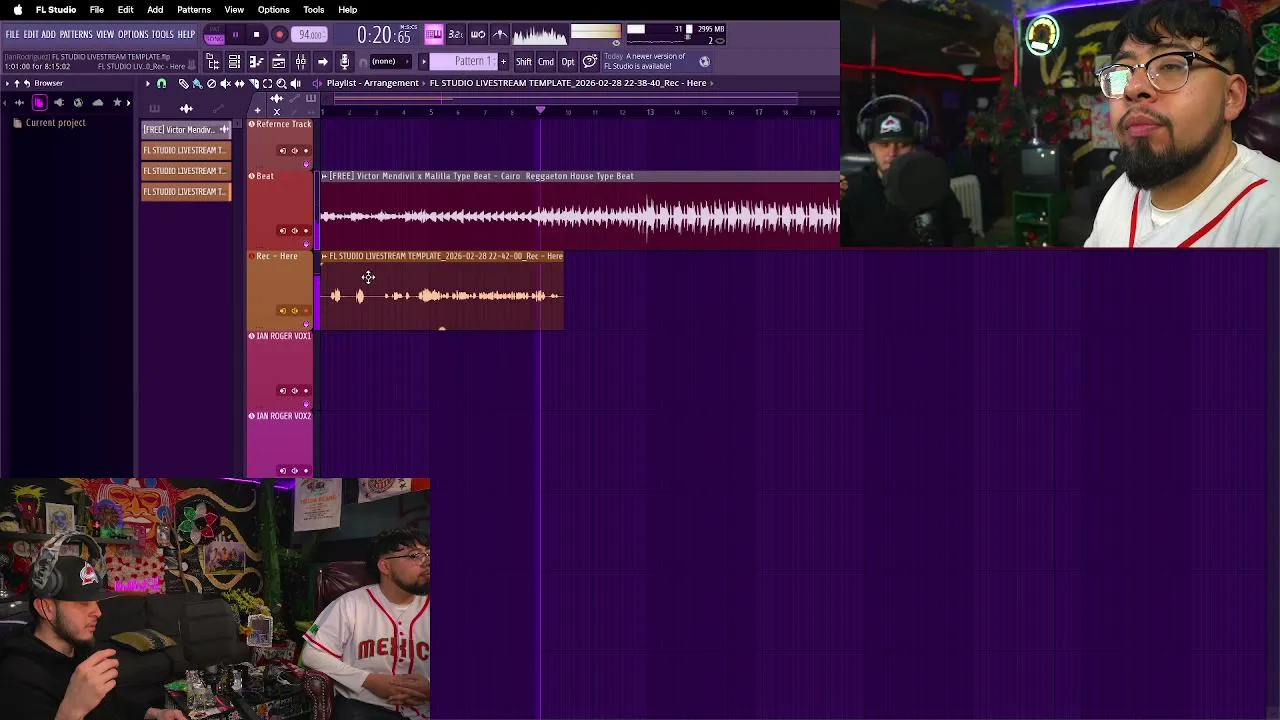Open the Playlist view icon

click(278, 62)
